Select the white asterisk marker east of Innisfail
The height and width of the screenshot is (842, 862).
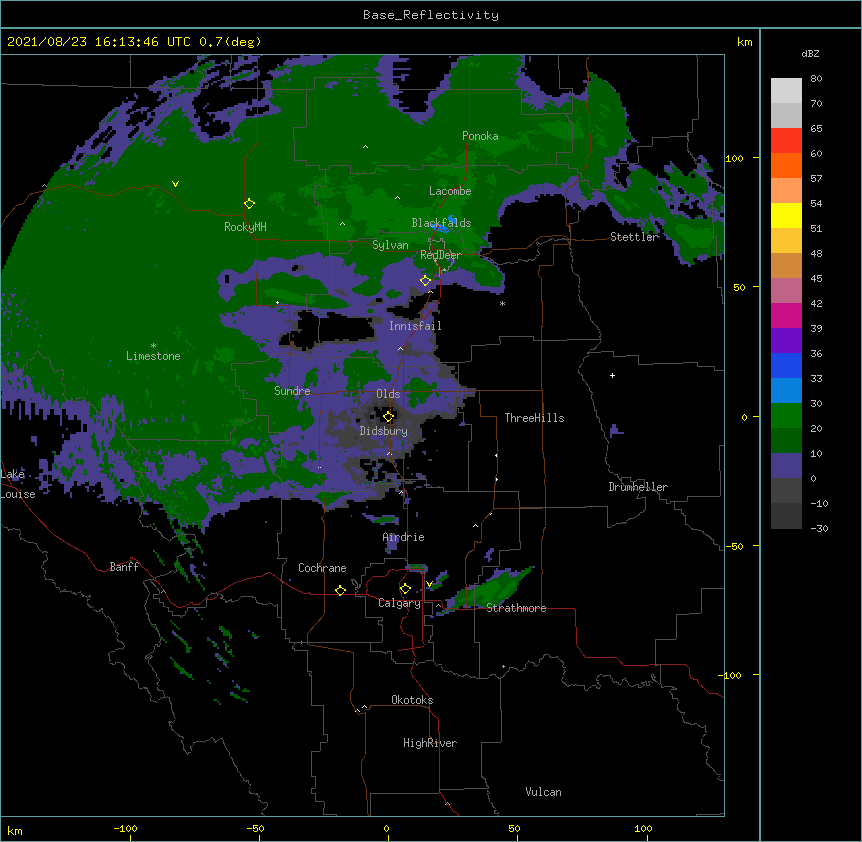click(x=502, y=303)
